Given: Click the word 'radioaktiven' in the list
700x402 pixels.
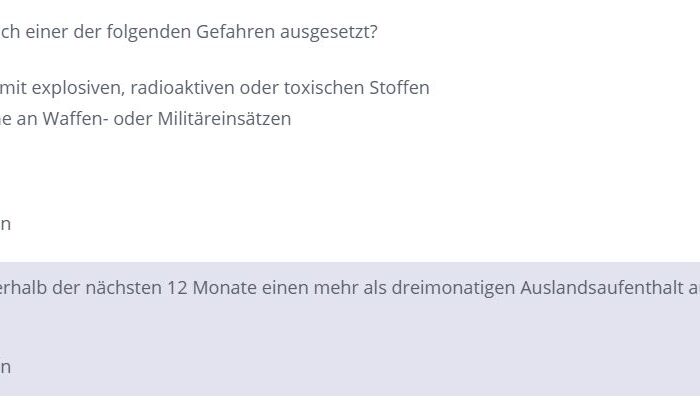Looking at the screenshot, I should [x=183, y=88].
